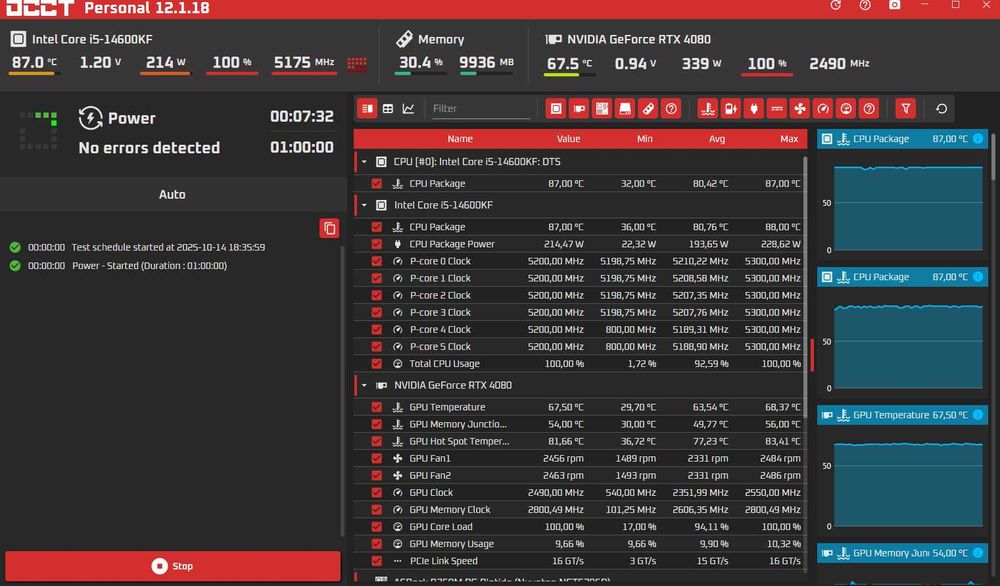Toggle the clock frequency sensor filter
The height and width of the screenshot is (586, 1000).
click(x=823, y=108)
